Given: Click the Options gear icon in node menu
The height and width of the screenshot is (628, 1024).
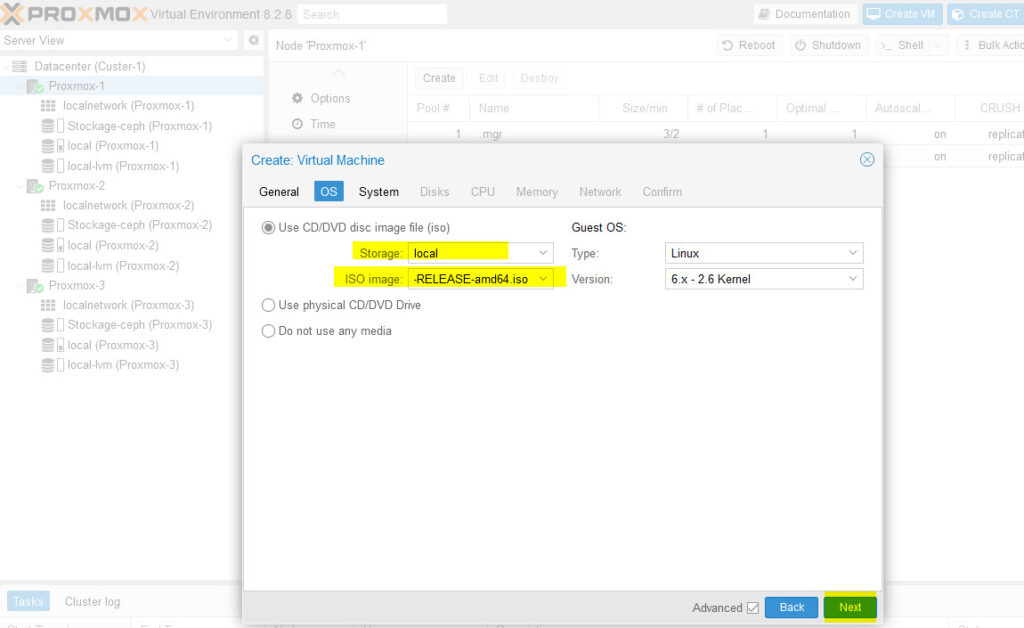Looking at the screenshot, I should (297, 98).
